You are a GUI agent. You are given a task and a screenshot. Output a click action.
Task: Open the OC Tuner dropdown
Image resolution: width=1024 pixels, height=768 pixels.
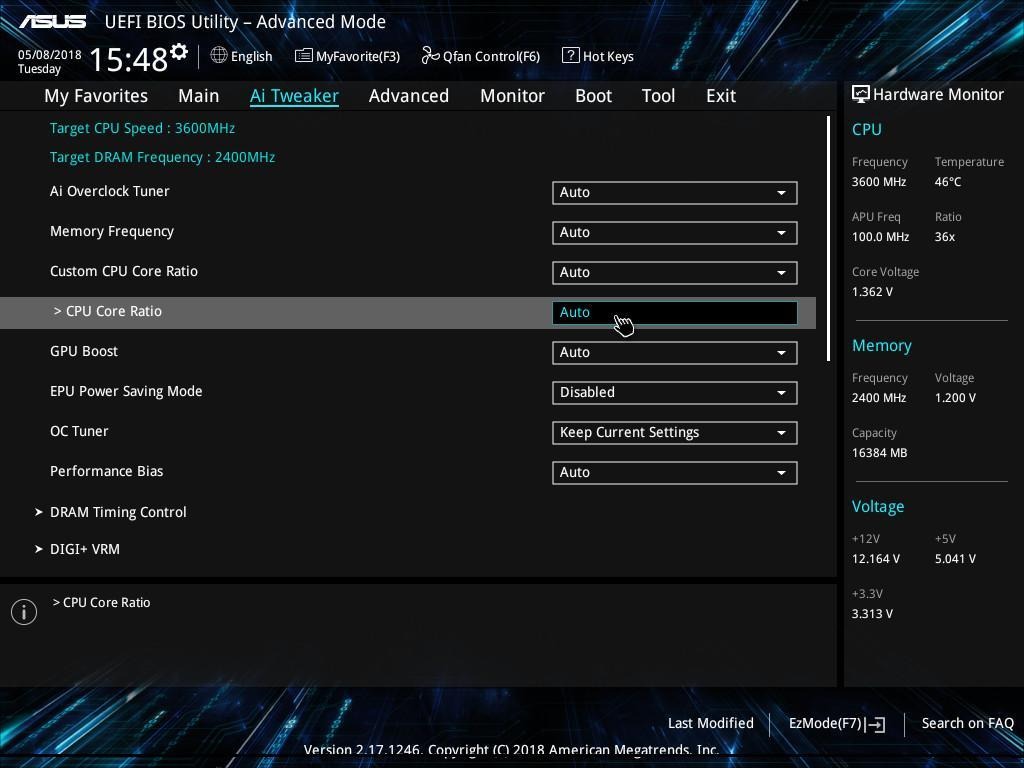coord(674,432)
